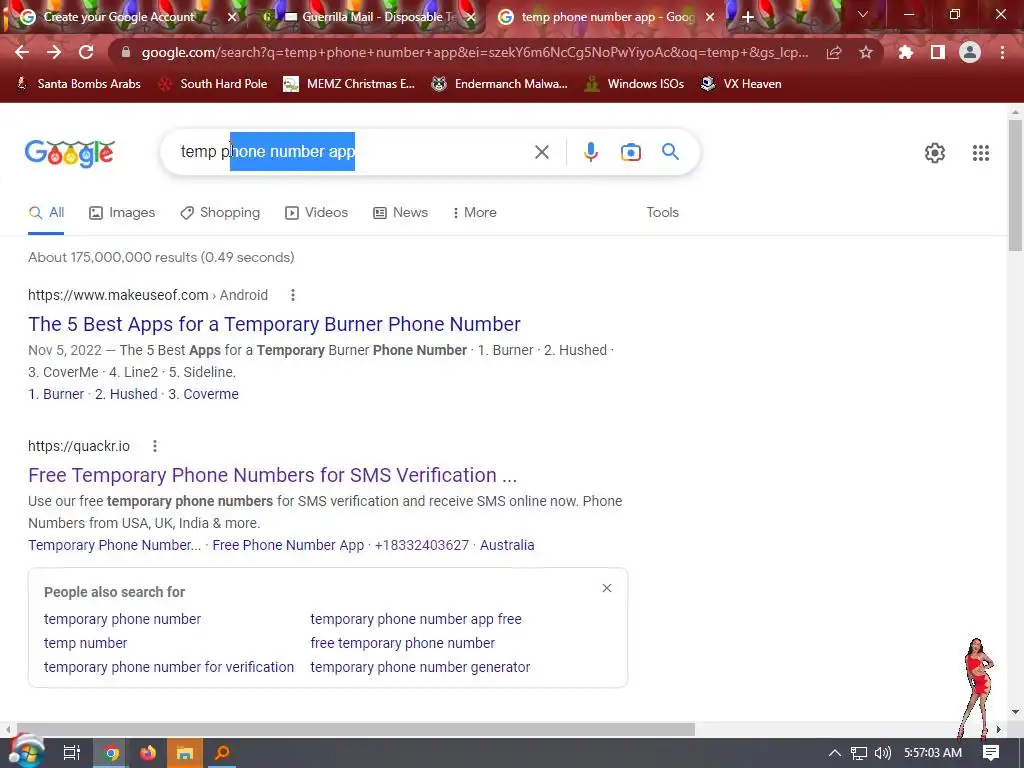The width and height of the screenshot is (1024, 768).
Task: Select the Shopping search tab
Action: 220,212
